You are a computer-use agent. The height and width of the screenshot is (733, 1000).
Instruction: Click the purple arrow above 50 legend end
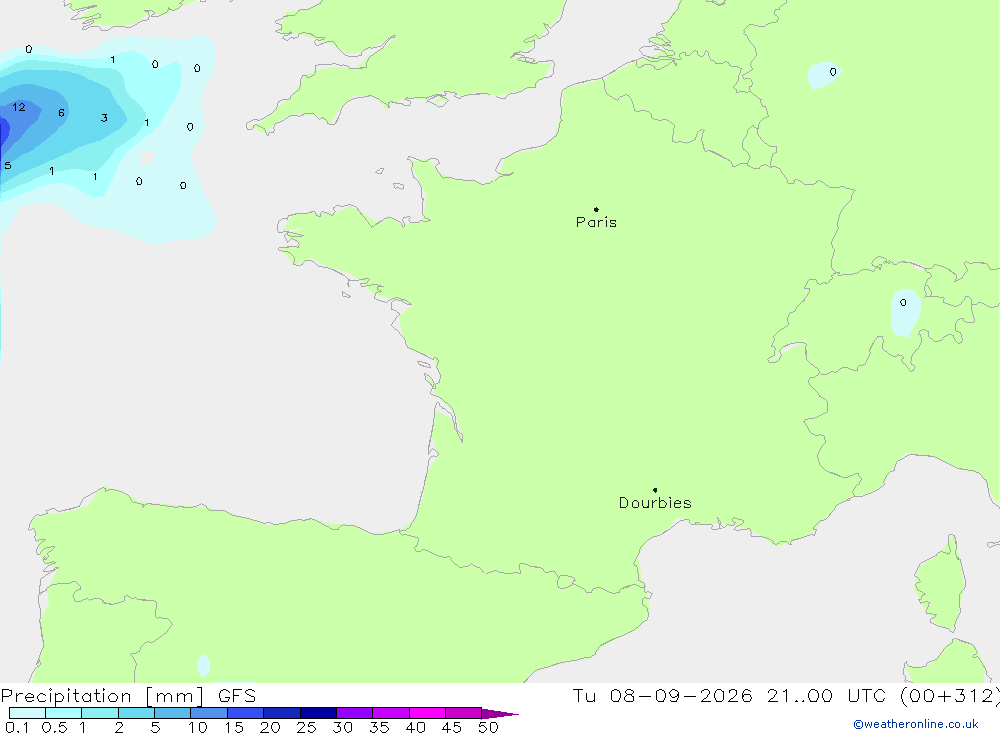500,713
